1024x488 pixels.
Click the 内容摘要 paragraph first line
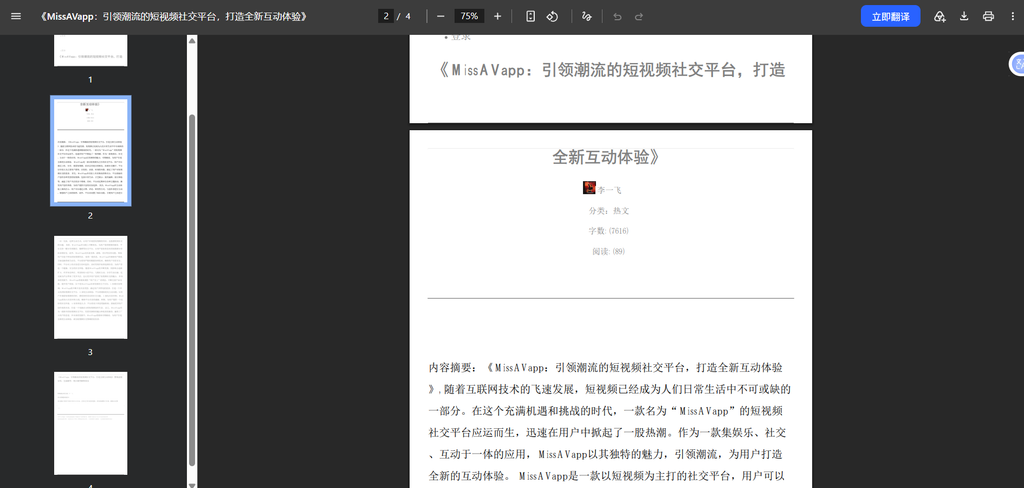606,368
